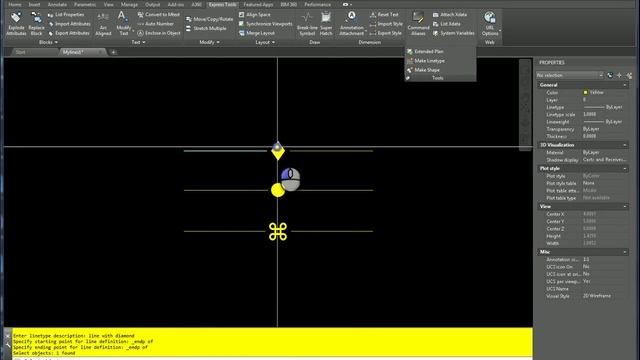Pin the Tools panel flyout
This screenshot has height=360, width=640.
click(x=408, y=78)
